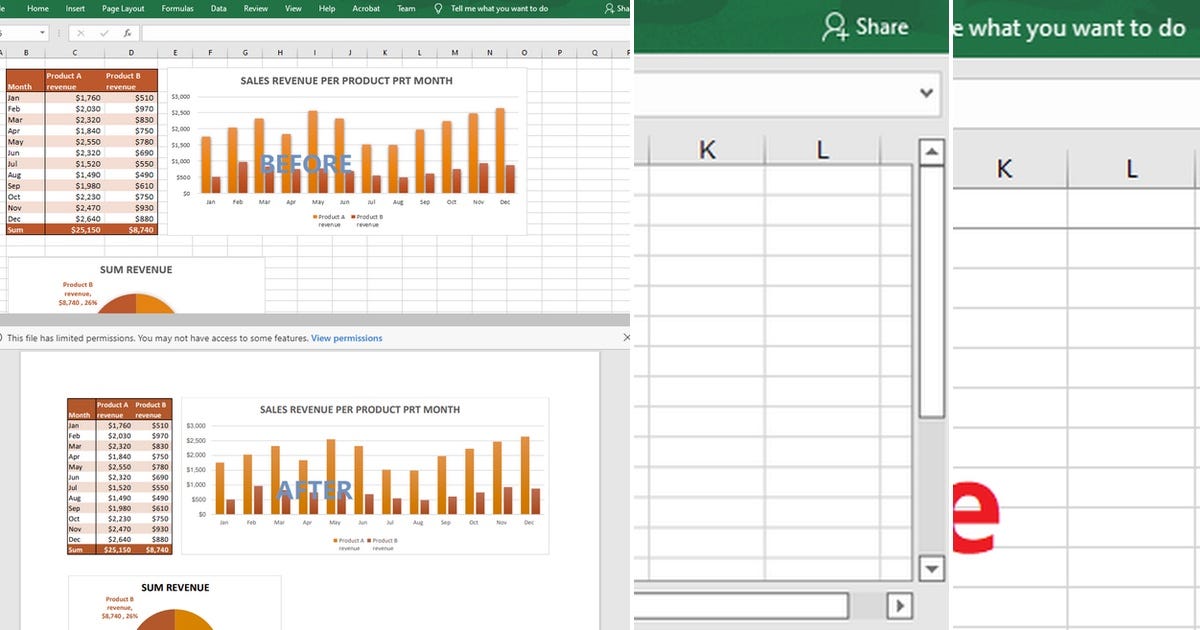1200x630 pixels.
Task: Switch to the Data ribbon tab
Action: (218, 8)
